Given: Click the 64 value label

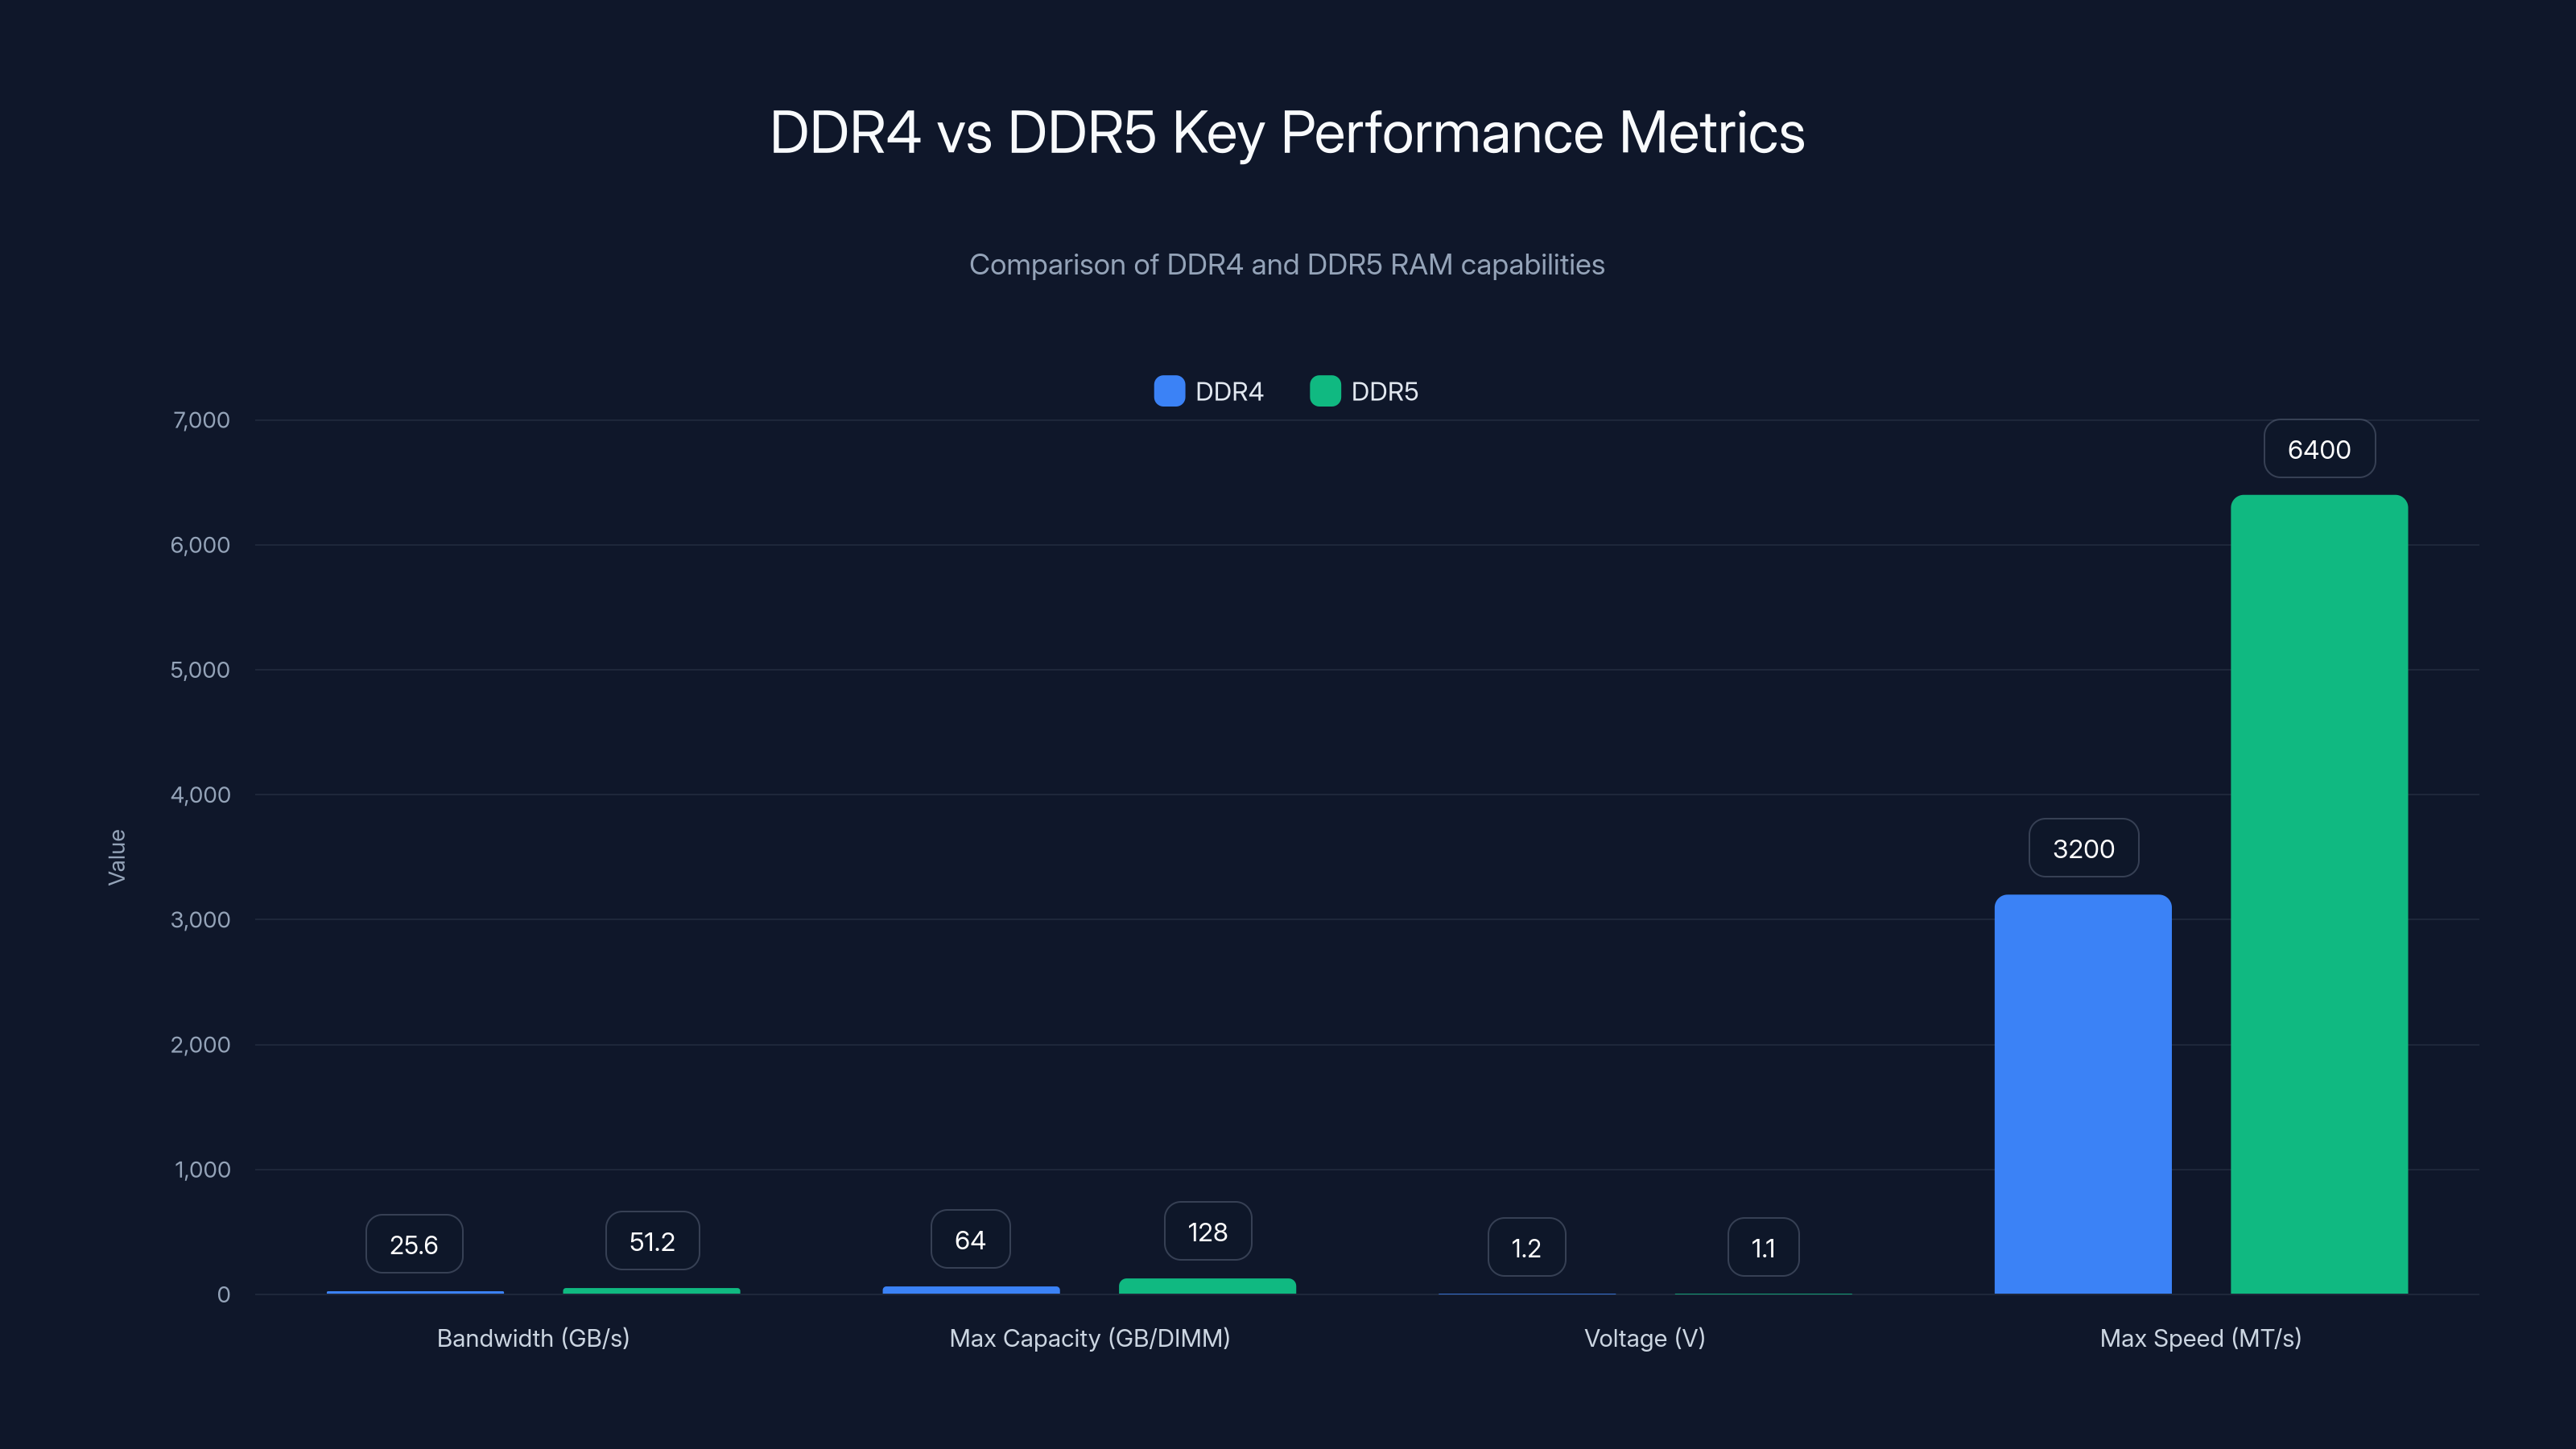Looking at the screenshot, I should (x=970, y=1239).
